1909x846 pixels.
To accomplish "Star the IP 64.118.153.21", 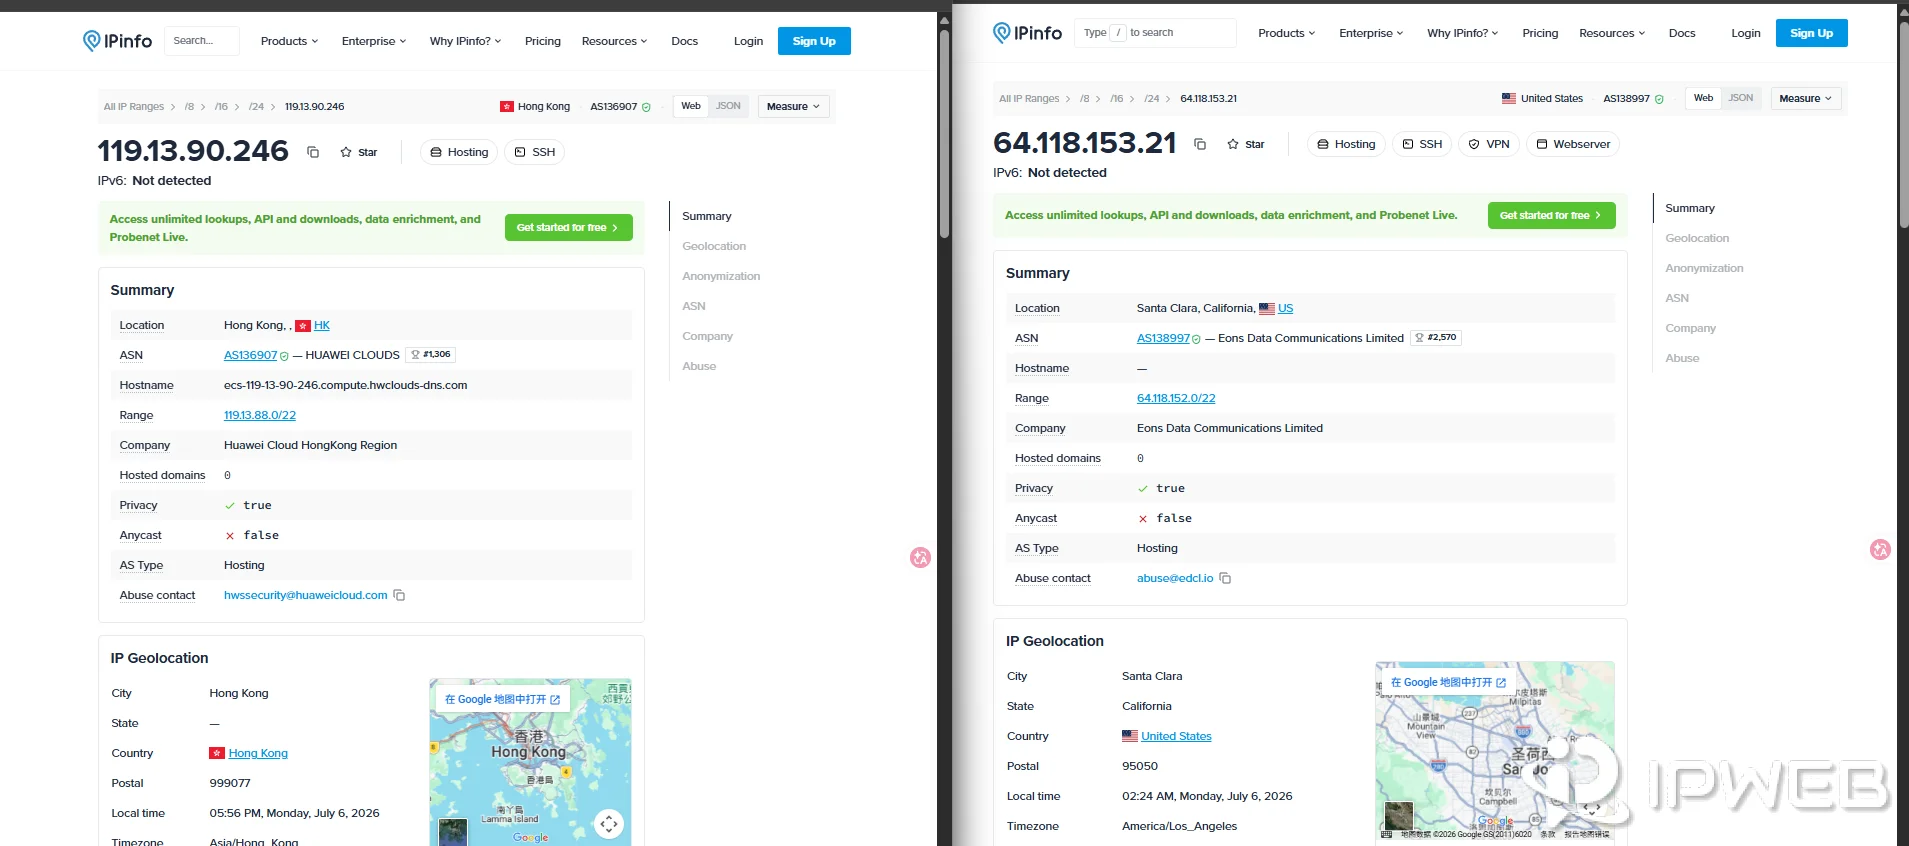I will (x=1246, y=144).
